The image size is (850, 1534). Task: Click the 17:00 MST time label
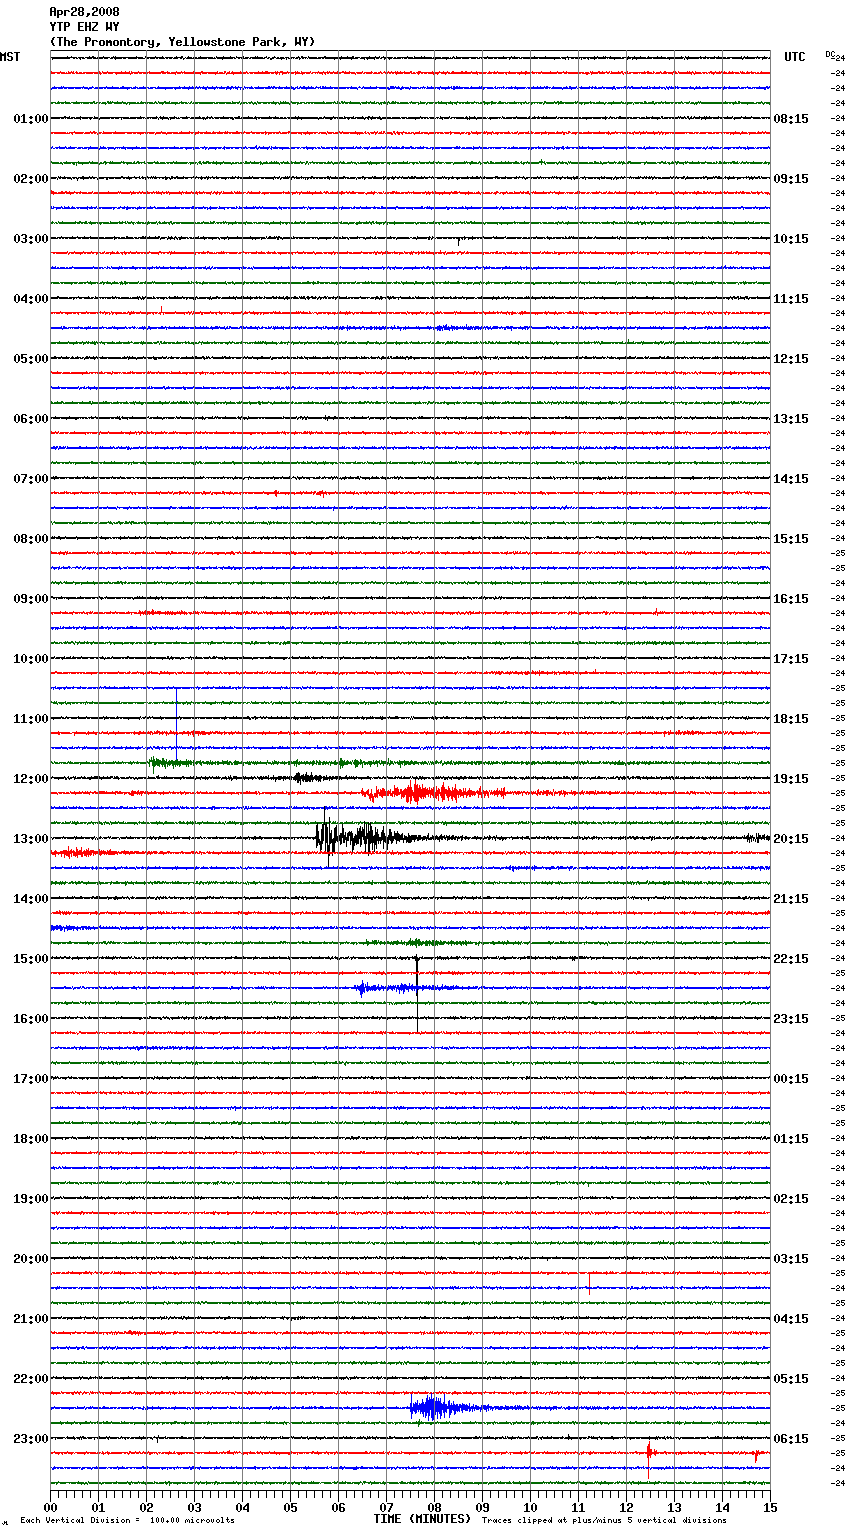(x=30, y=1079)
